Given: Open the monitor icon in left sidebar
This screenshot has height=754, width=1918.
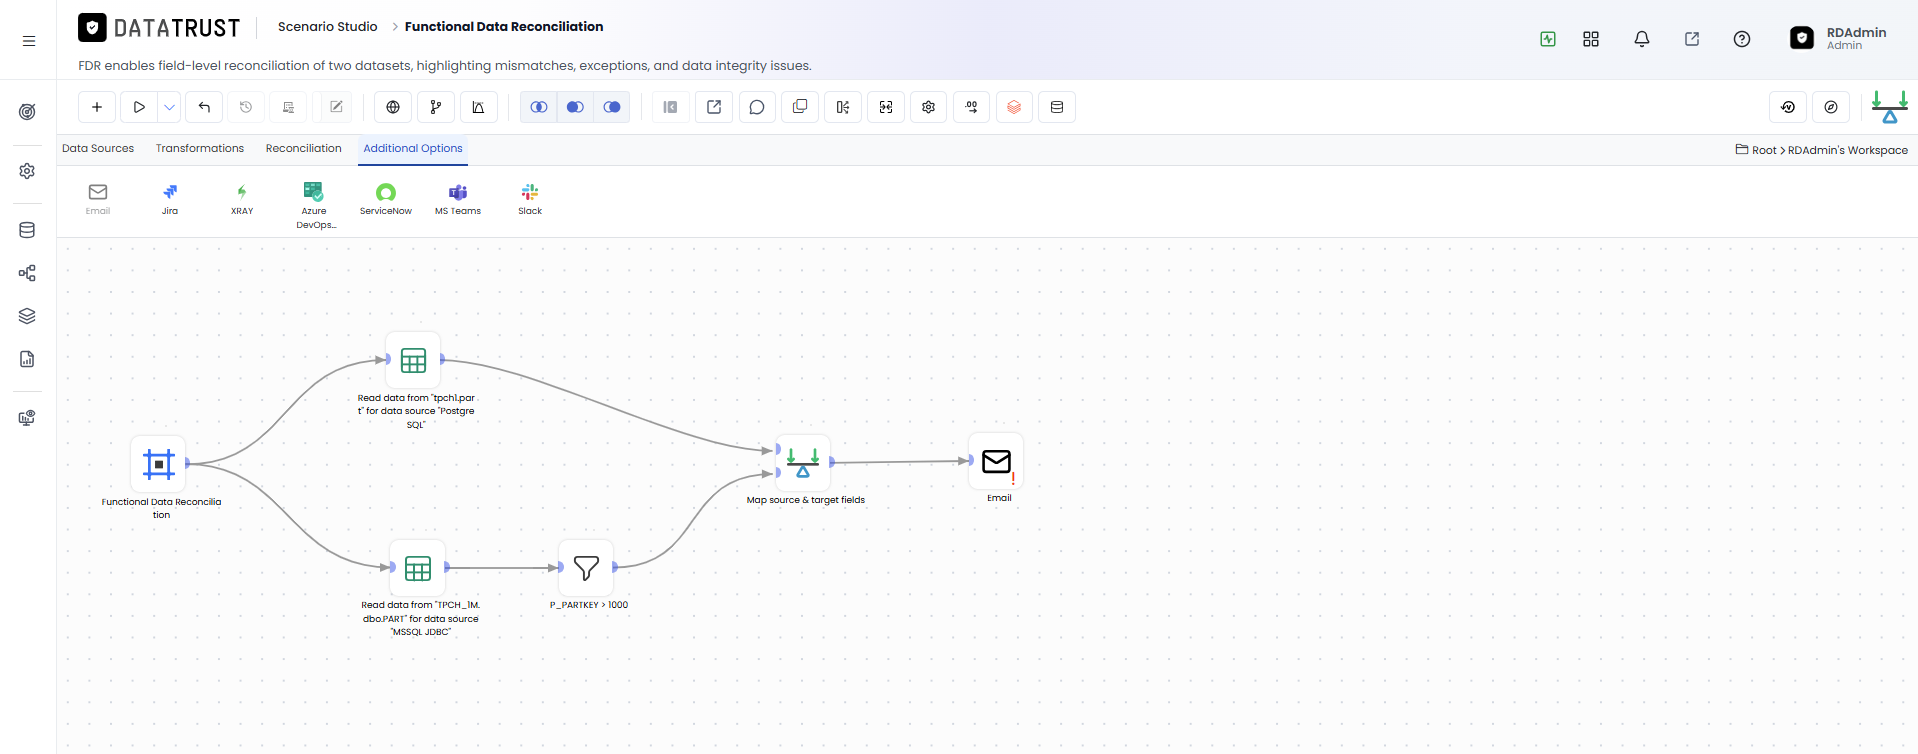Looking at the screenshot, I should [x=28, y=418].
